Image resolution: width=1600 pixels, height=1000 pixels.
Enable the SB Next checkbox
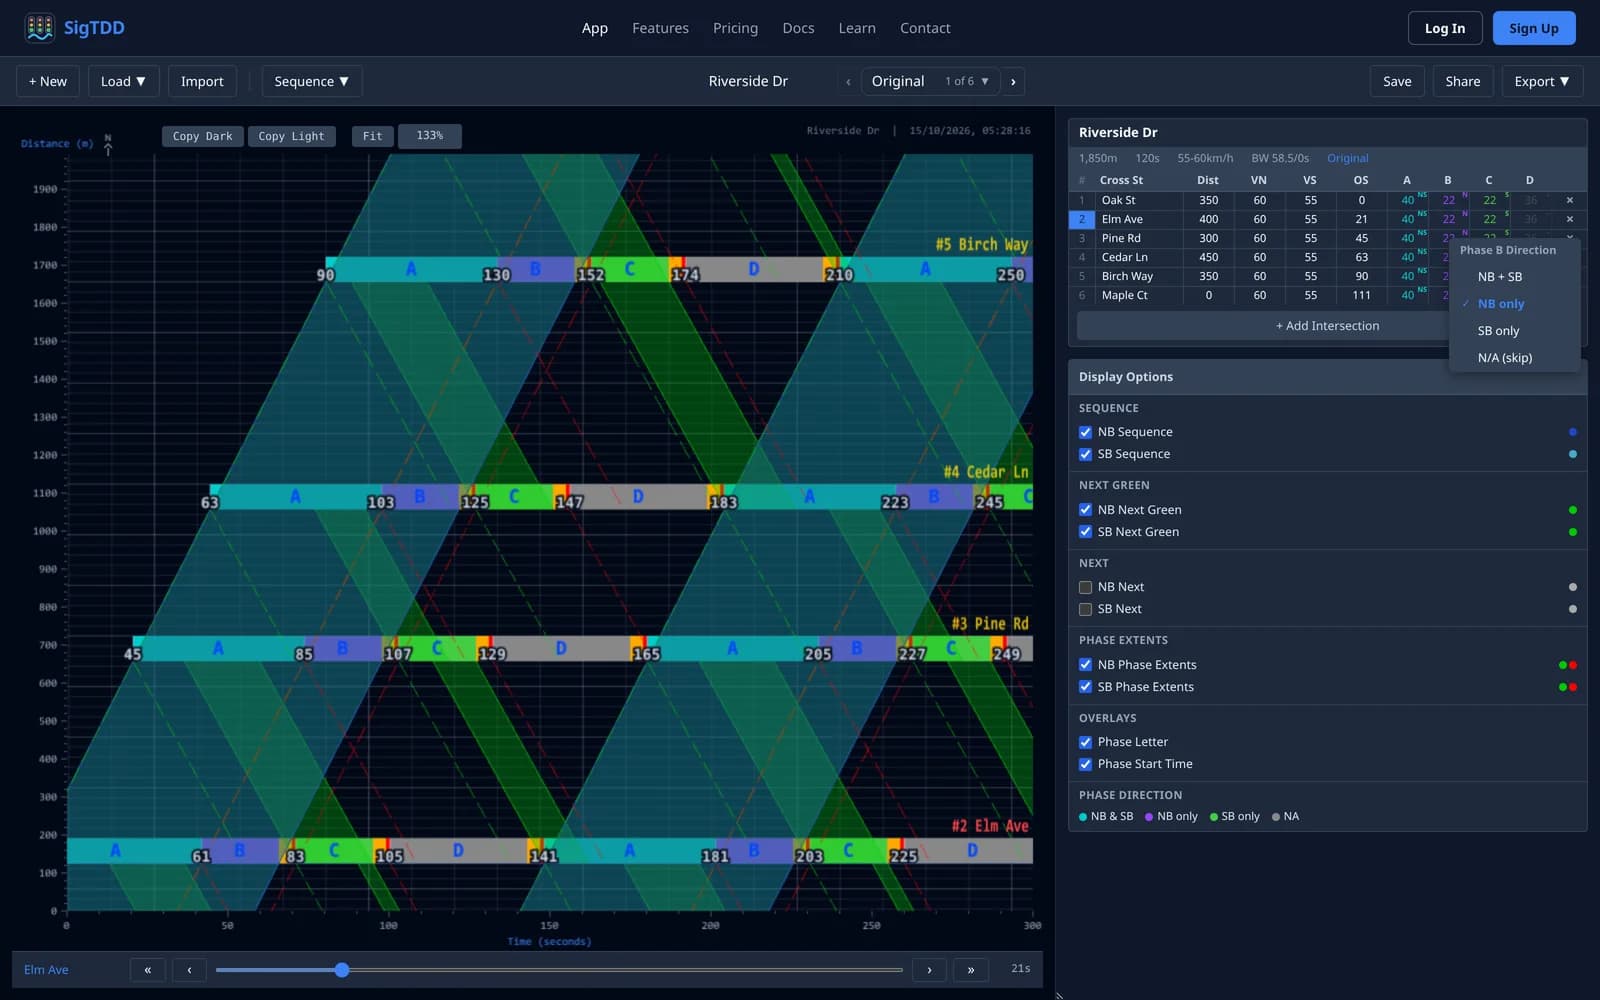1085,609
